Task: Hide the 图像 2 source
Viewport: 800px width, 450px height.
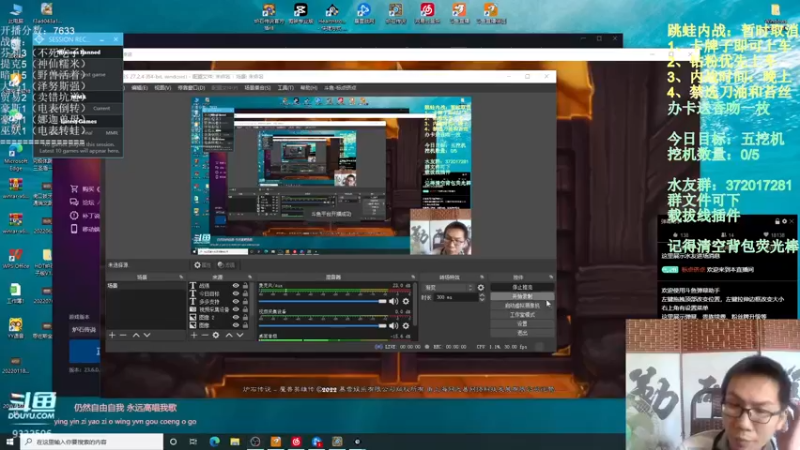Action: coord(236,317)
